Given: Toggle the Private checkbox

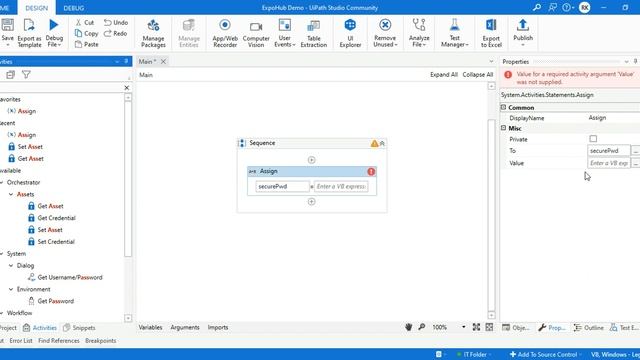Looking at the screenshot, I should [593, 139].
